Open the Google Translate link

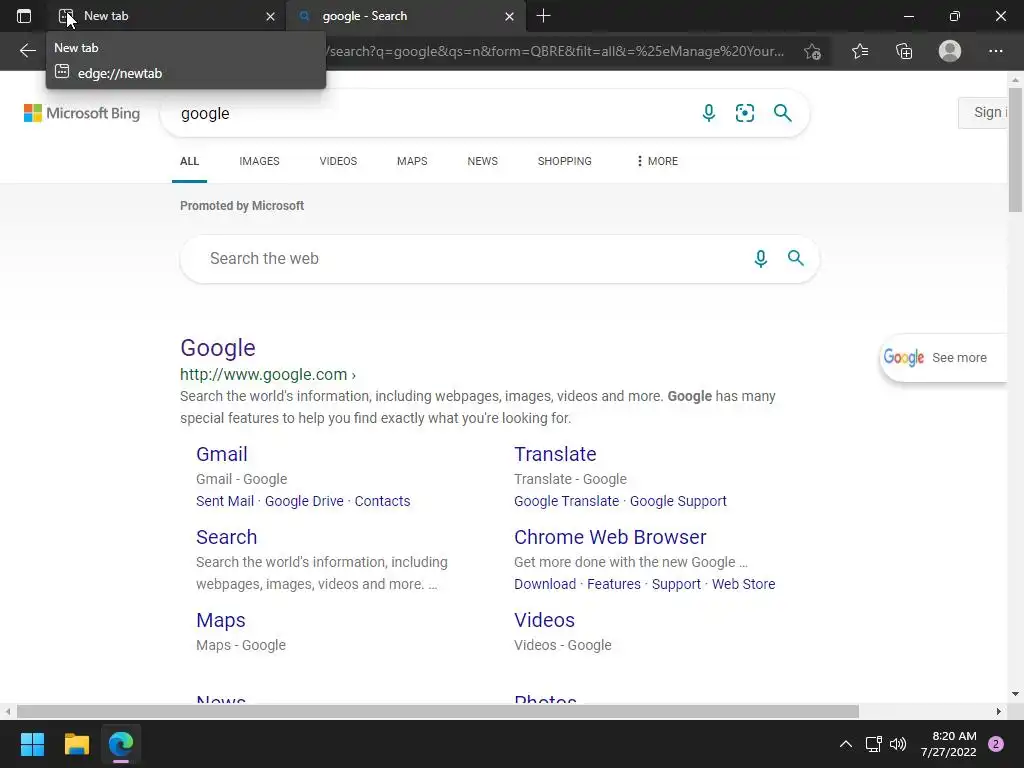[x=566, y=501]
